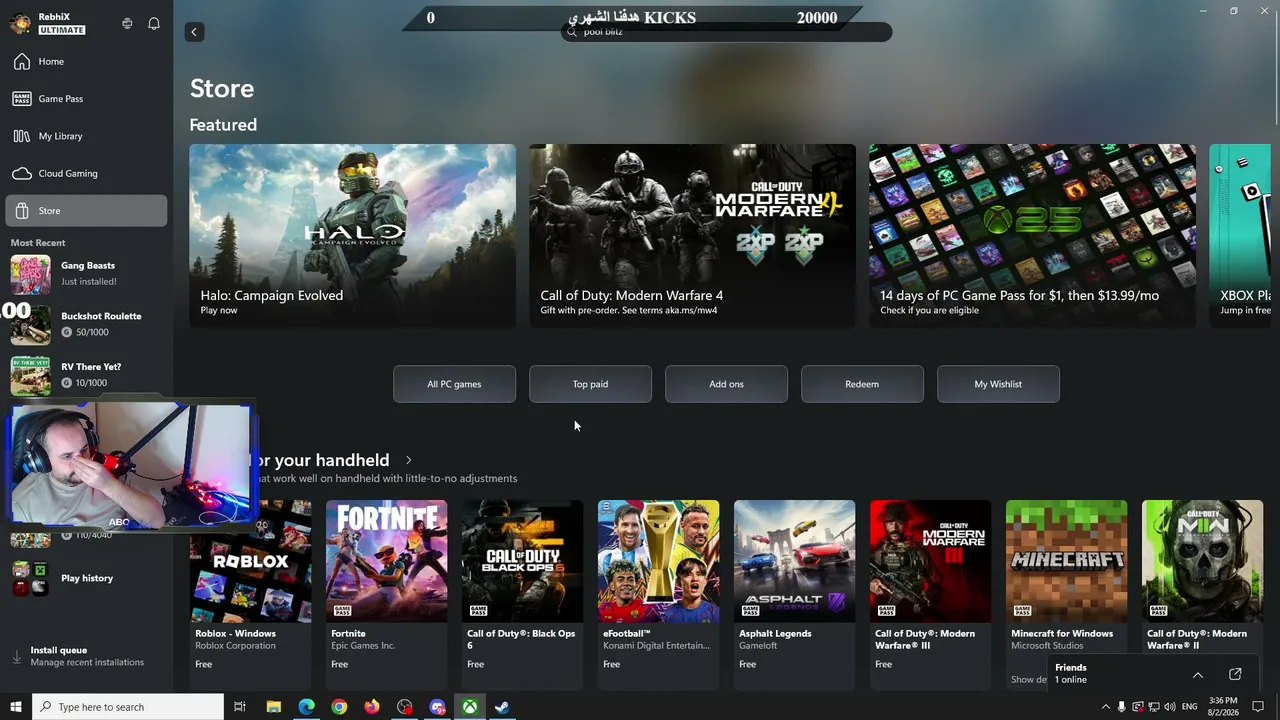Open the RebhiX profile avatar

tap(20, 23)
